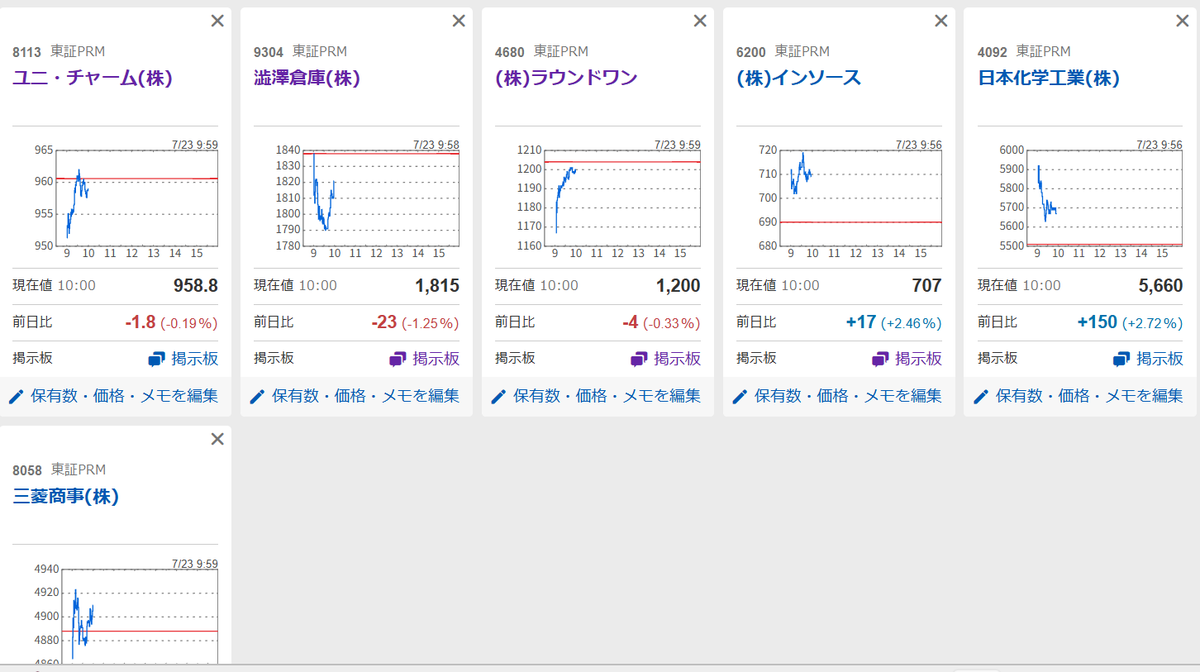The width and height of the screenshot is (1200, 672).
Task: Select the change value -1.8 (-0.19%)
Action: coord(171,323)
